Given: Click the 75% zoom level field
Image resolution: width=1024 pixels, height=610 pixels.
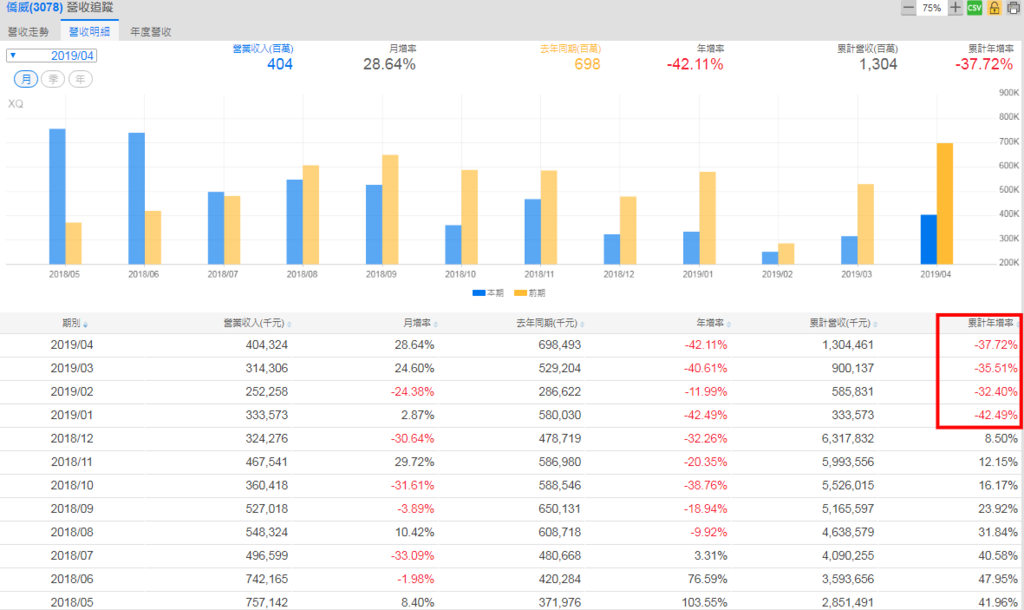Looking at the screenshot, I should (932, 8).
